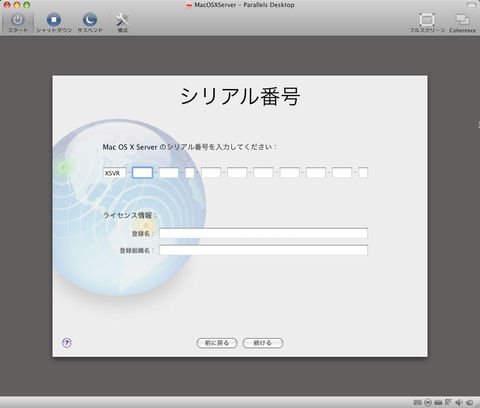480x408 pixels.
Task: Click the 登録名 text field
Action: (263, 233)
